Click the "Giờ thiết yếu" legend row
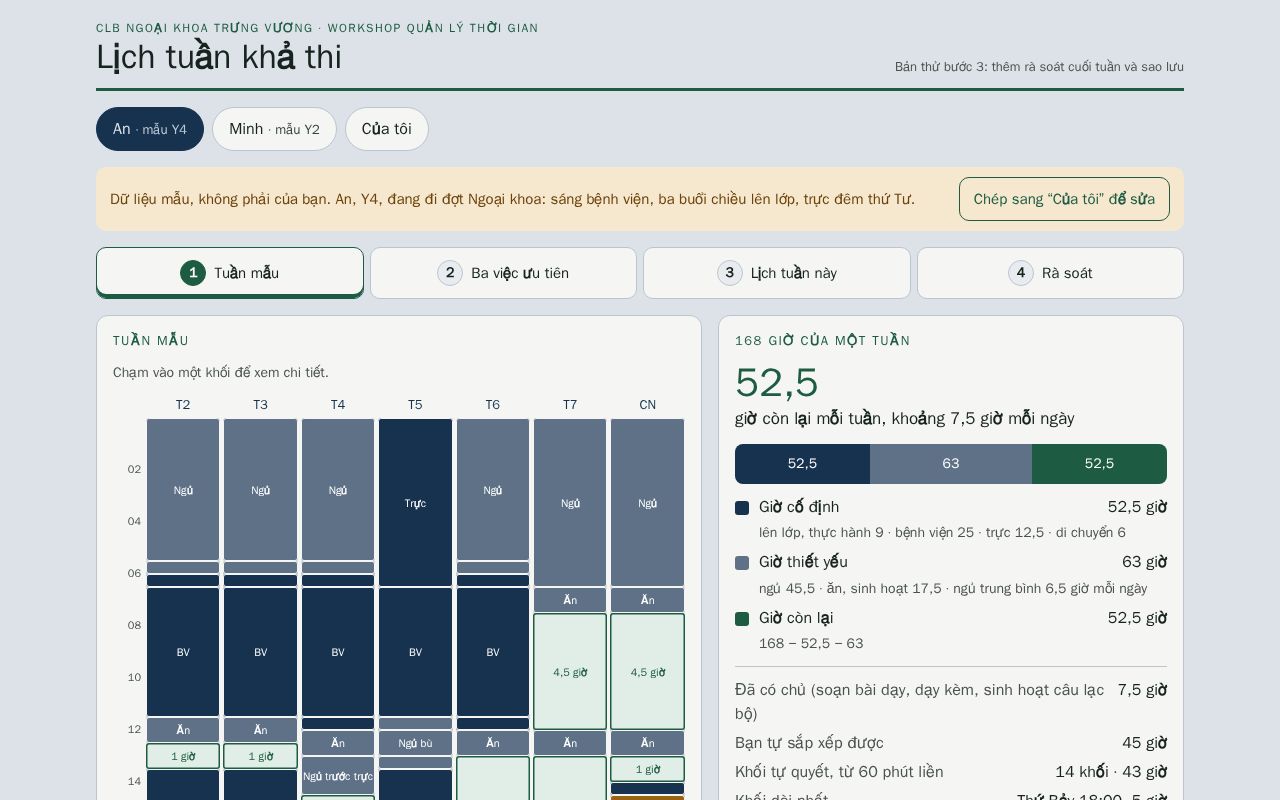 951,575
